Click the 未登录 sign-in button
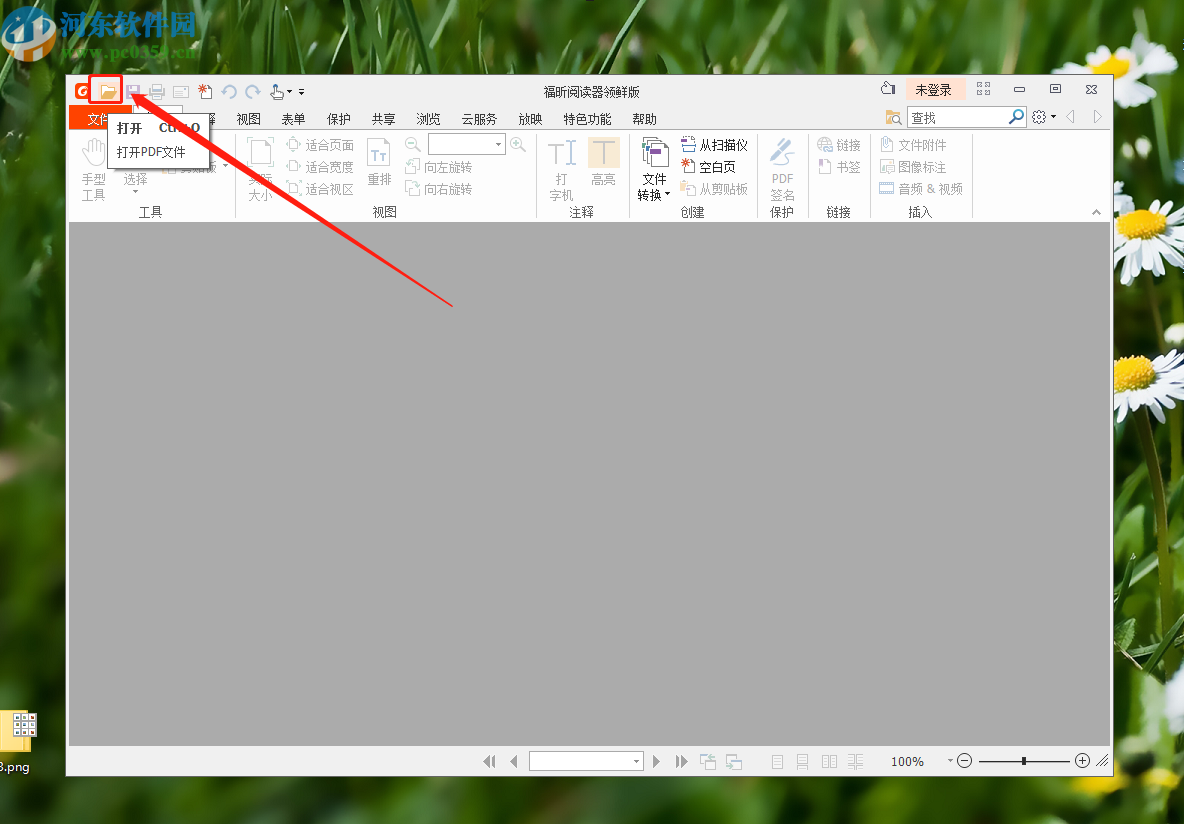 pos(934,90)
